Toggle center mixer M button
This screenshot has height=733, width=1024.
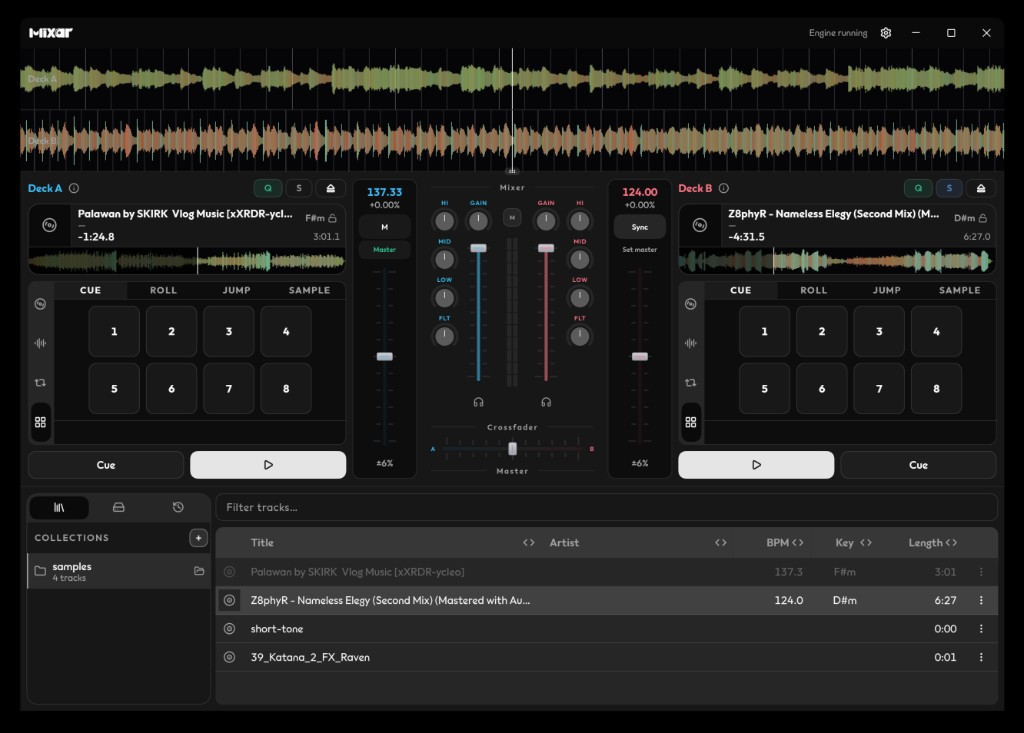tap(512, 218)
